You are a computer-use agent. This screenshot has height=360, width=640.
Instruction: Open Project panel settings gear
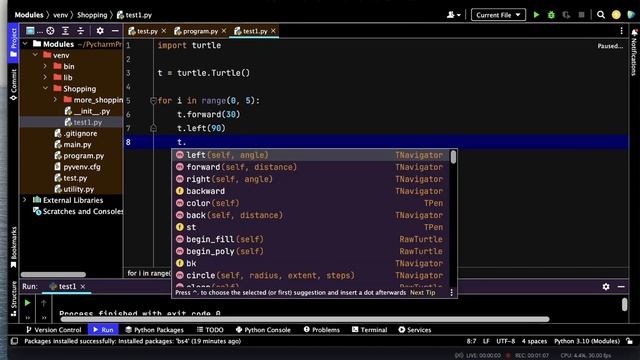[x=100, y=31]
